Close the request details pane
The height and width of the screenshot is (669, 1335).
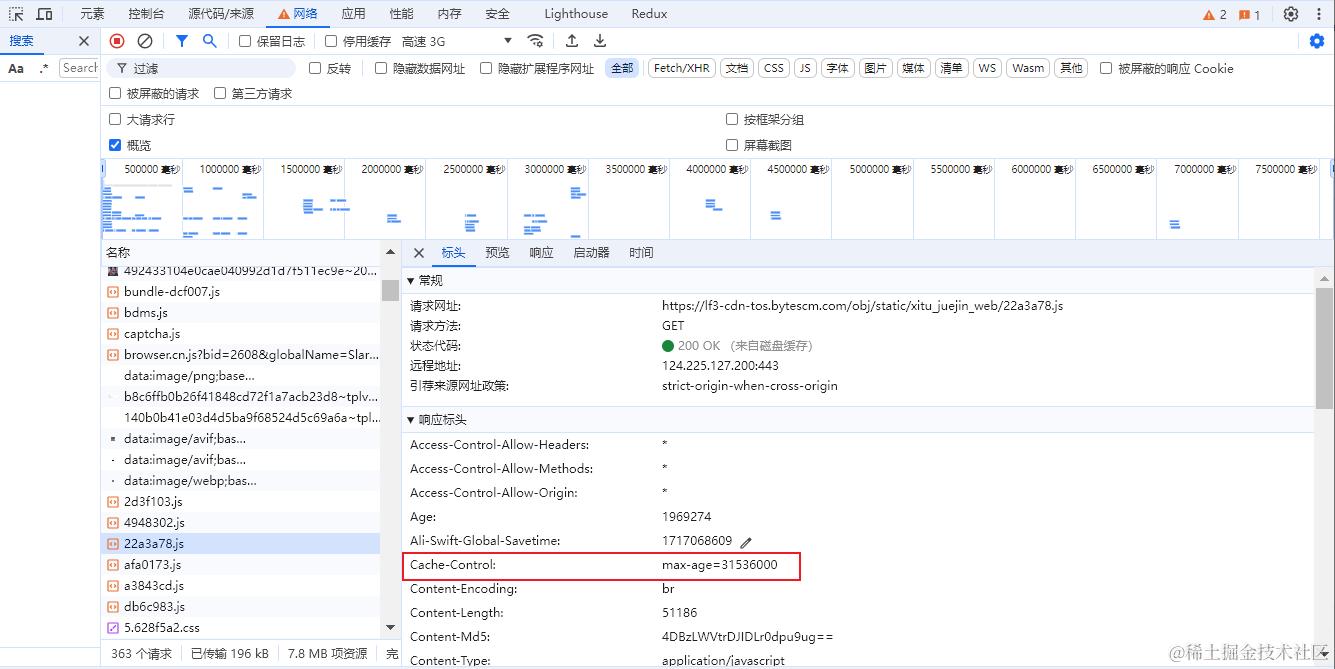[419, 253]
